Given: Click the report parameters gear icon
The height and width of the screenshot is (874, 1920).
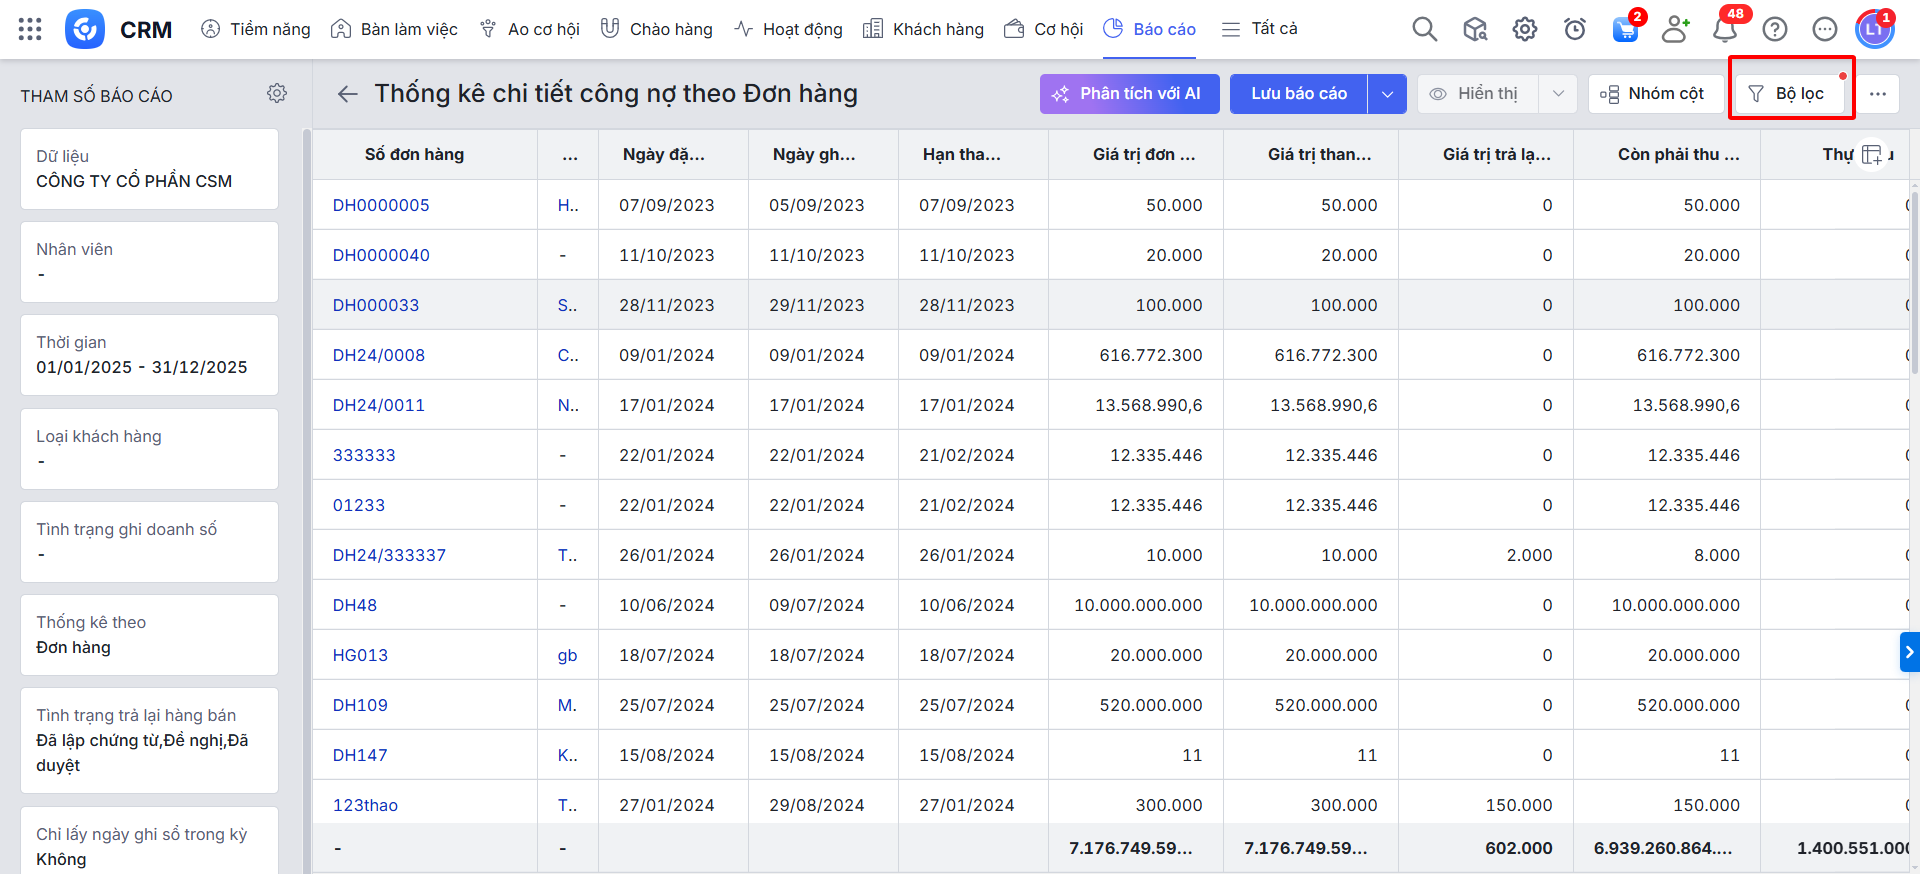Looking at the screenshot, I should click(277, 93).
